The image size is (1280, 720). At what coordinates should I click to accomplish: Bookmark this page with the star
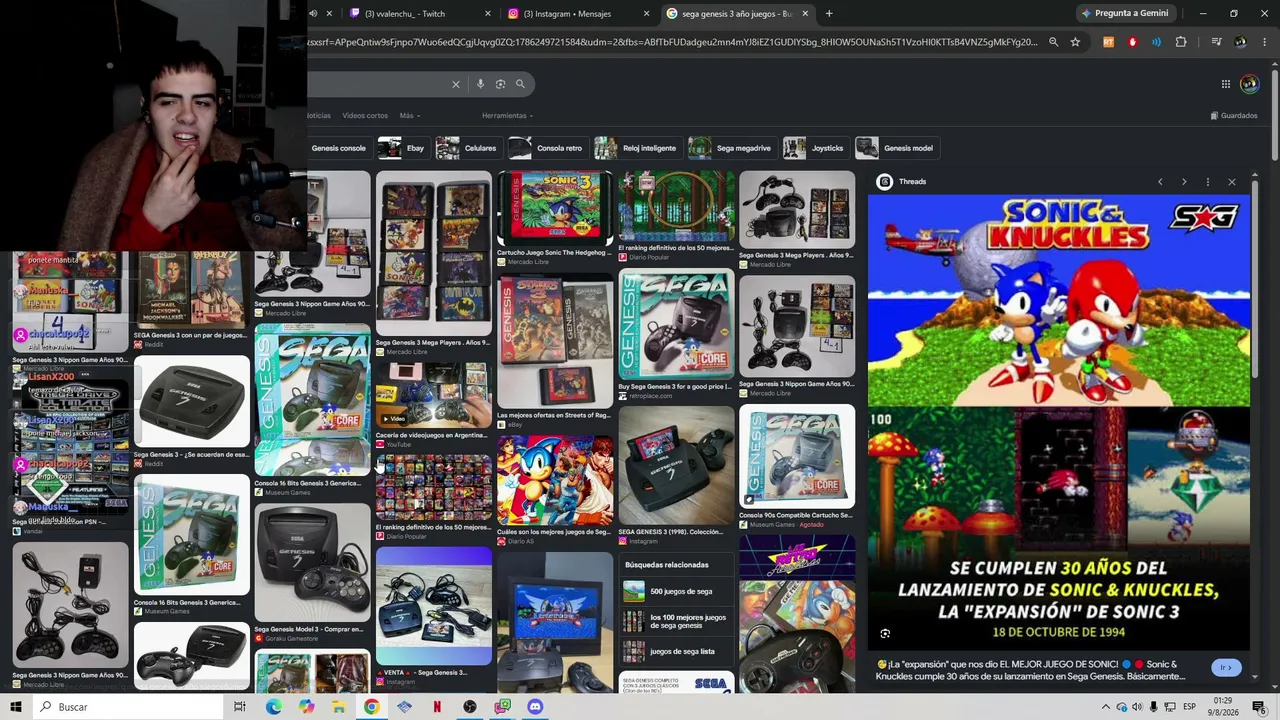click(1075, 42)
